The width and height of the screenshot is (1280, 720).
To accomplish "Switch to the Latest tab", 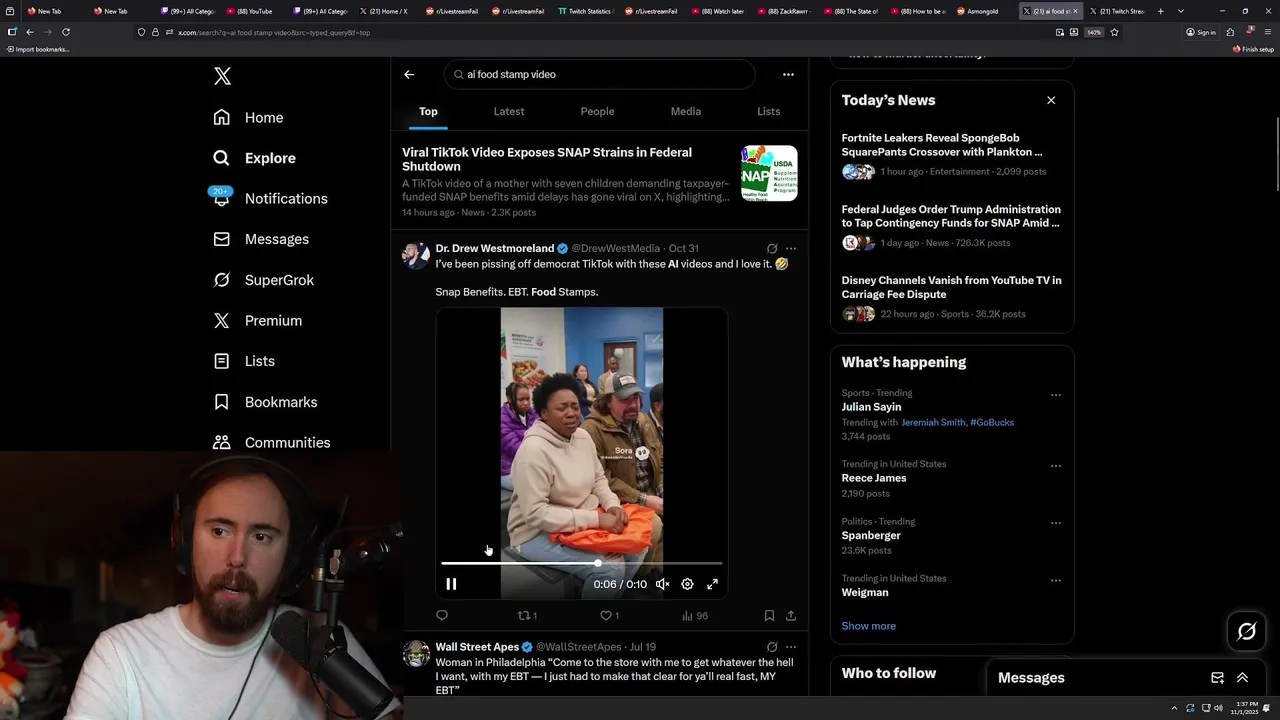I will coord(509,111).
